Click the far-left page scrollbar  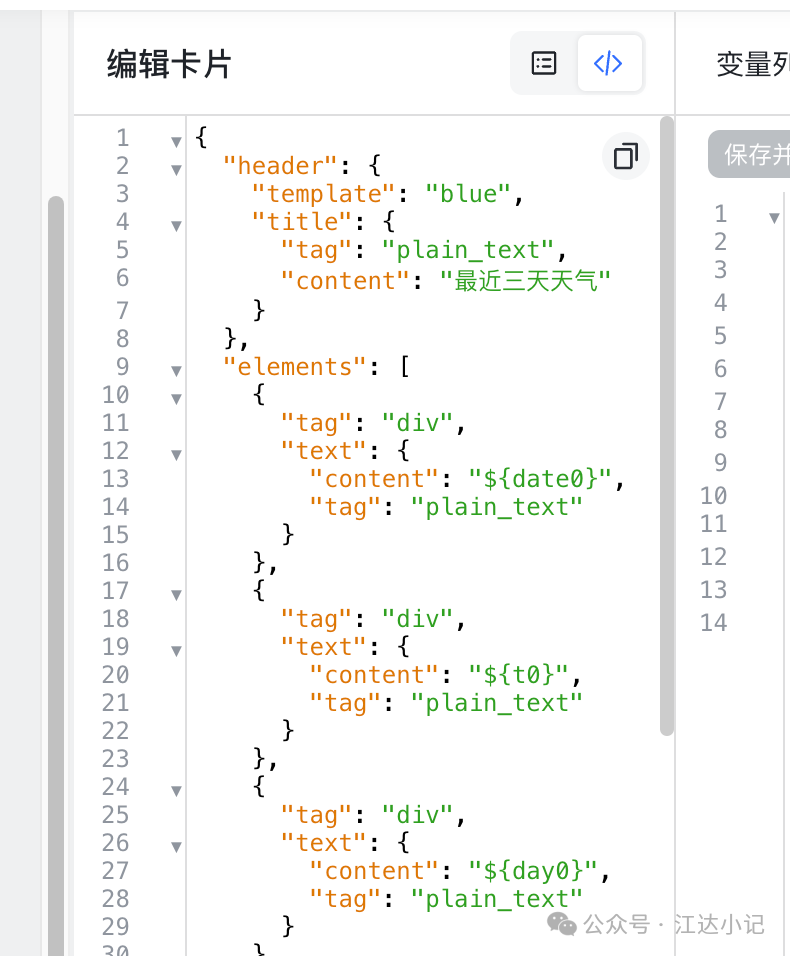pyautogui.click(x=56, y=570)
